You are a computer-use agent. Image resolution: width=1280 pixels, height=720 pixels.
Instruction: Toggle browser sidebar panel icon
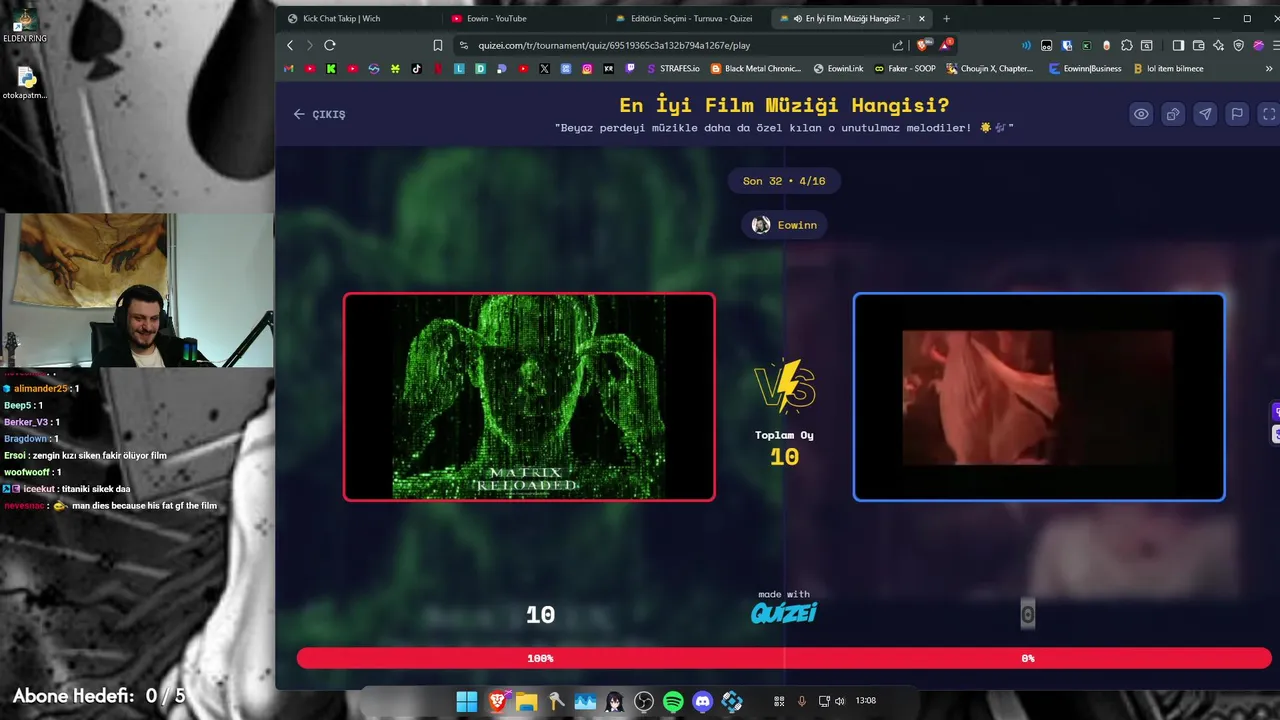coord(1178,45)
